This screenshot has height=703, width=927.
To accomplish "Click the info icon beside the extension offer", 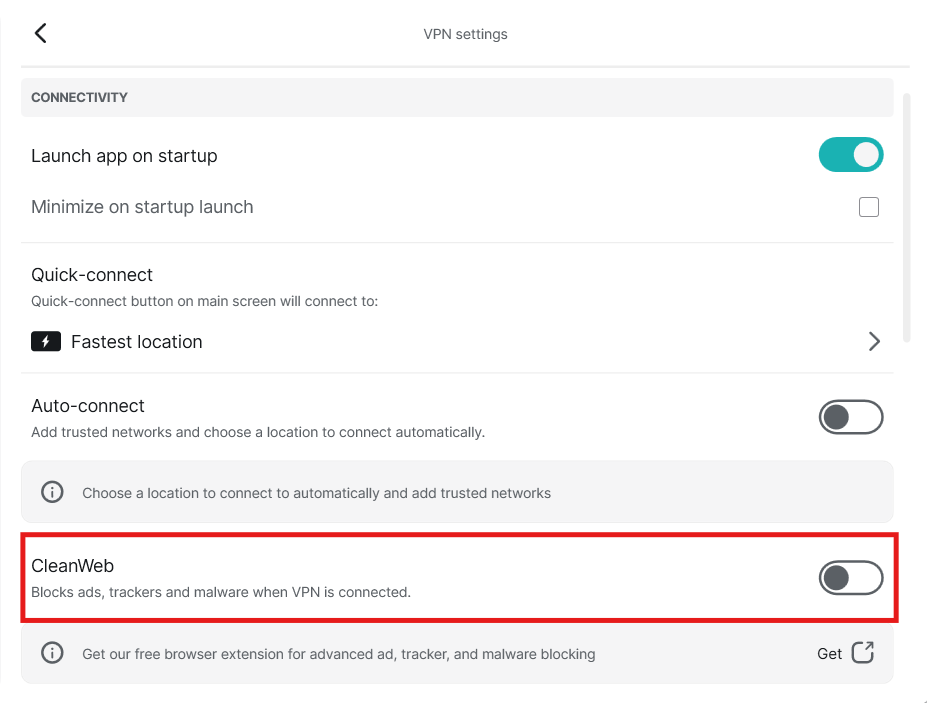I will pyautogui.click(x=52, y=653).
